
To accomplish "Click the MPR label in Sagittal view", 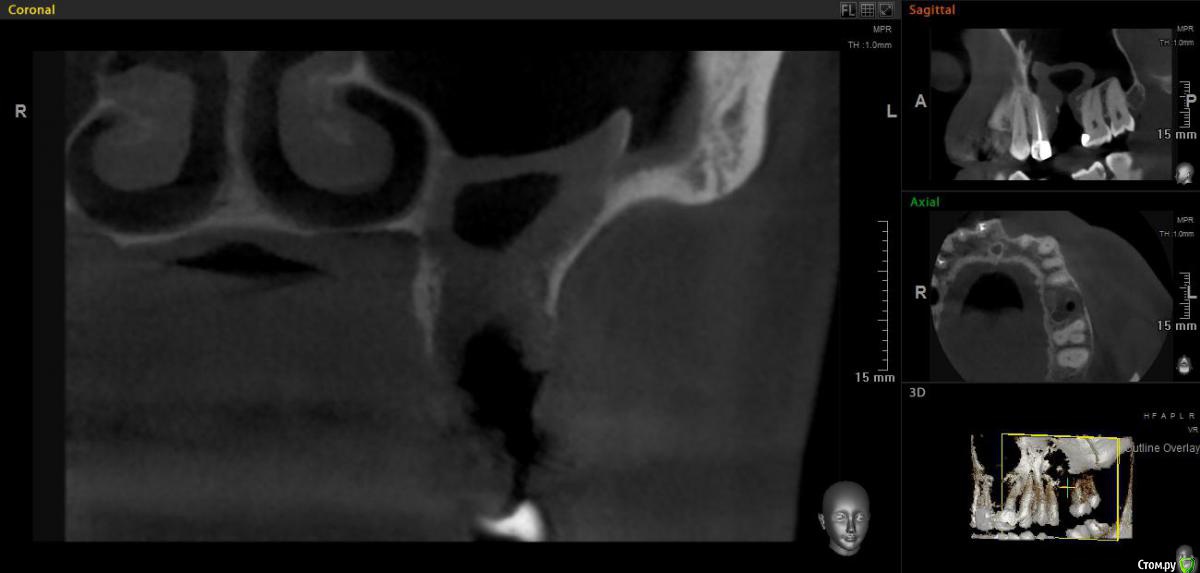I will (1185, 31).
